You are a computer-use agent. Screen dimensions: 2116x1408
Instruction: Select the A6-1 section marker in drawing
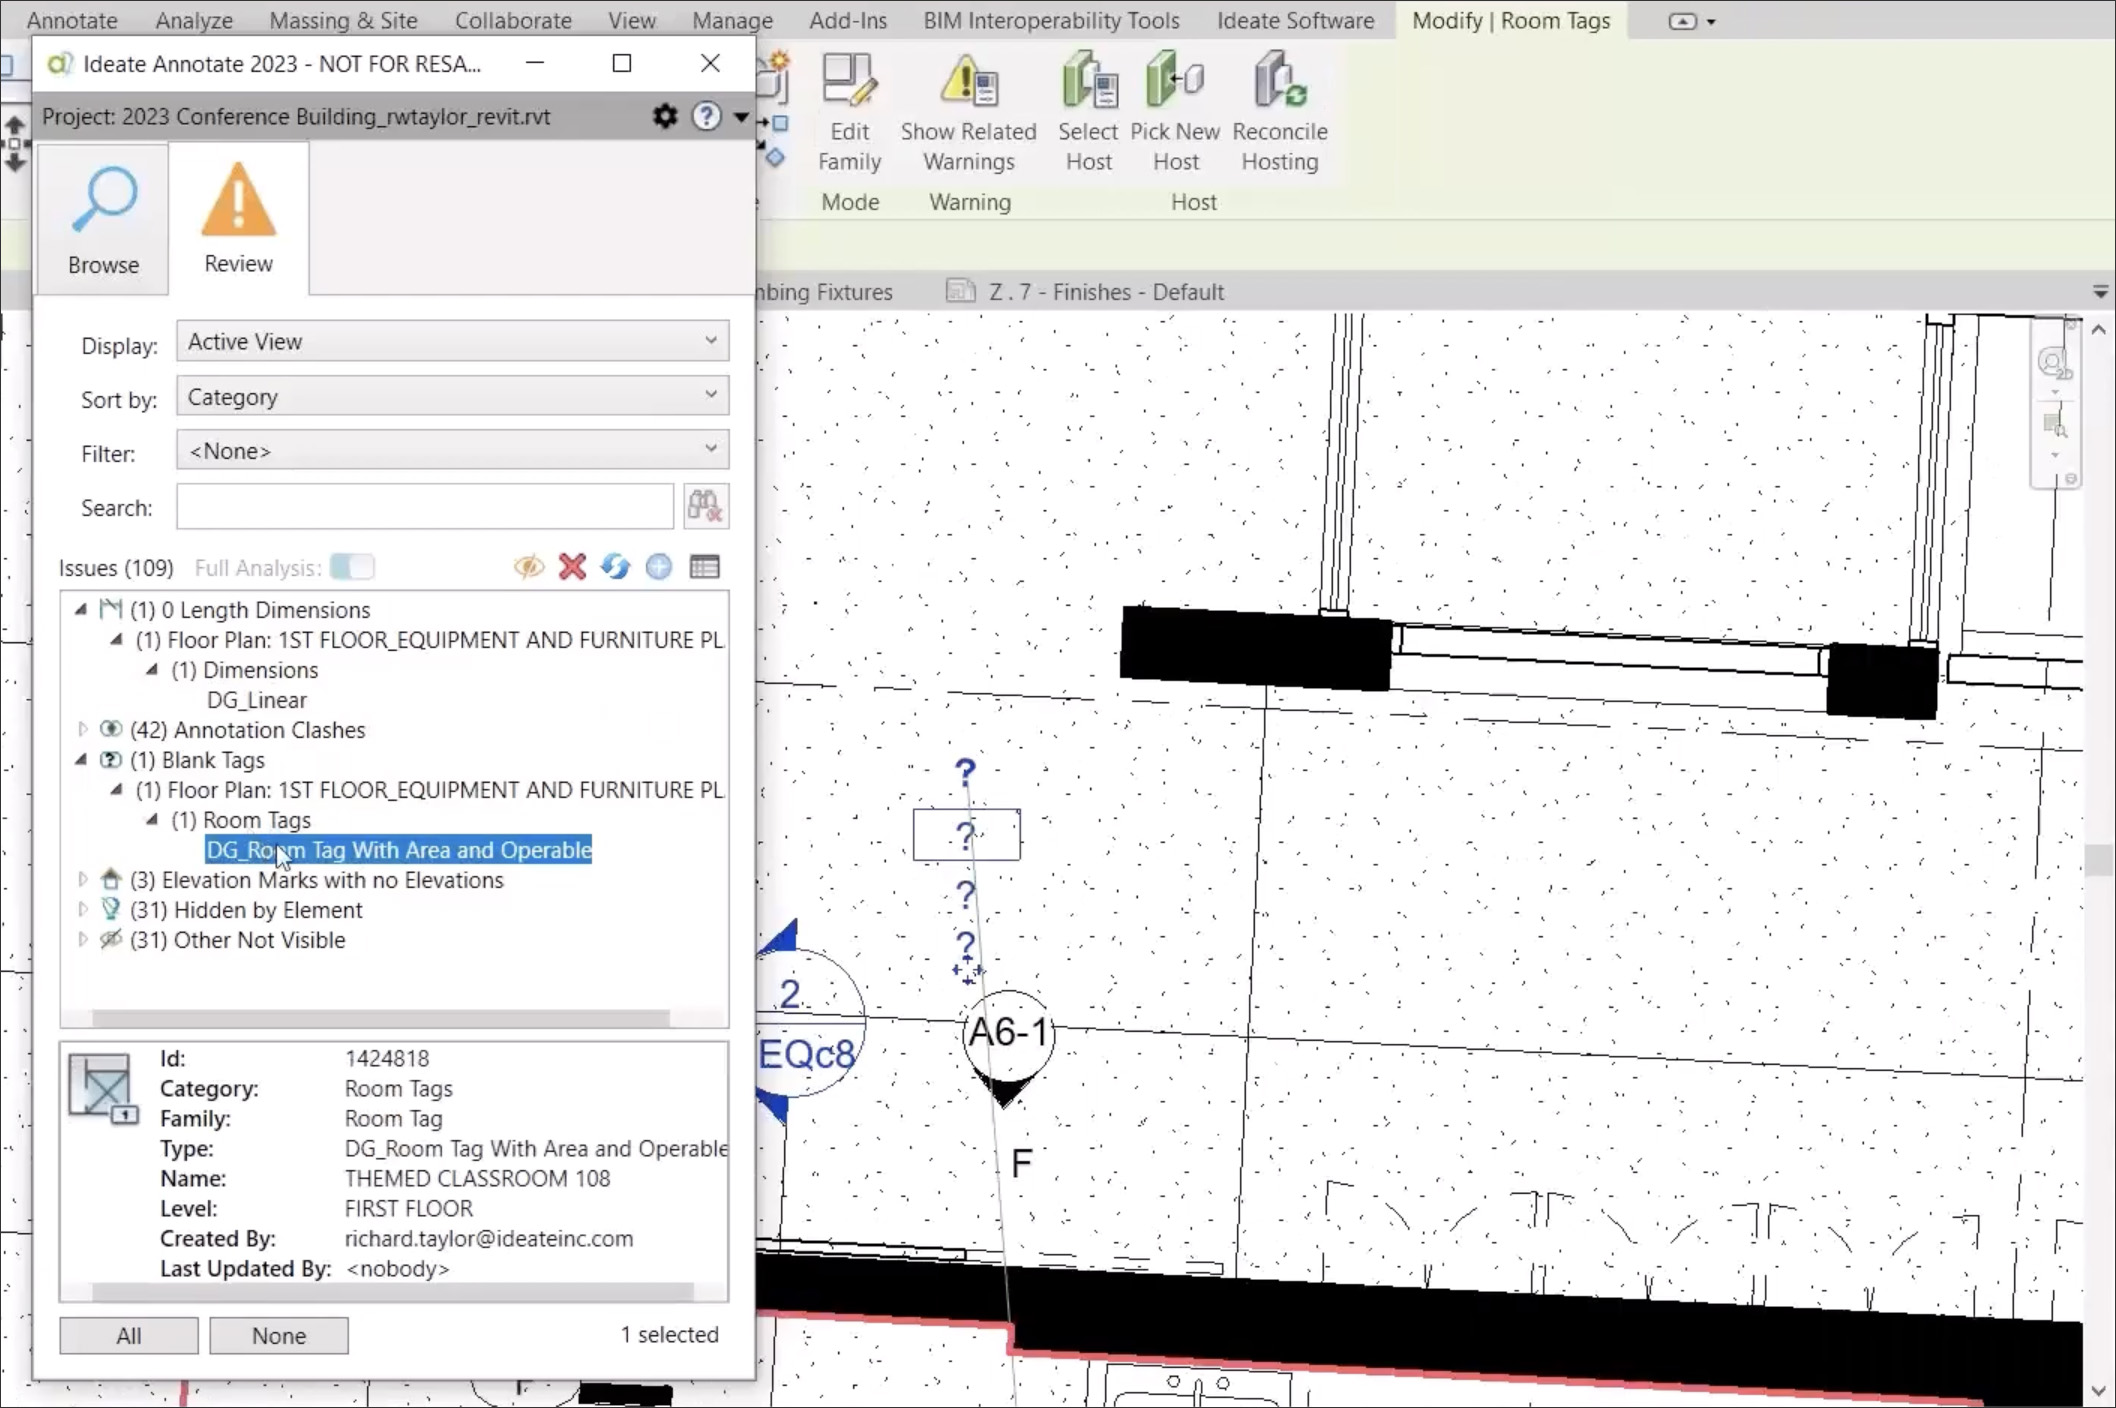click(1008, 1046)
